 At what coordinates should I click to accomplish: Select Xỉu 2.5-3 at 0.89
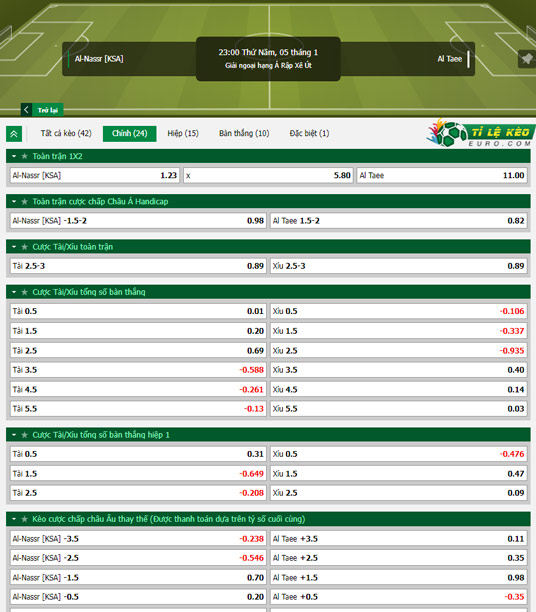[399, 266]
